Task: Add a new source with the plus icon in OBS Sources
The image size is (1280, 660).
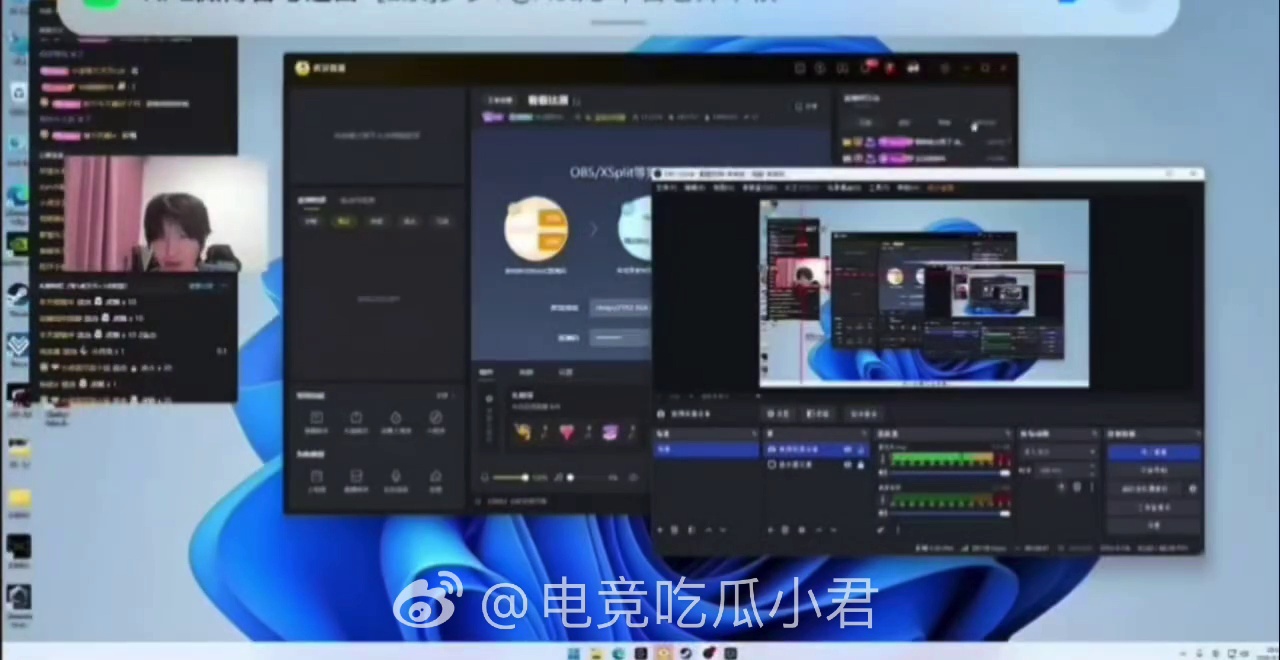Action: click(x=769, y=529)
